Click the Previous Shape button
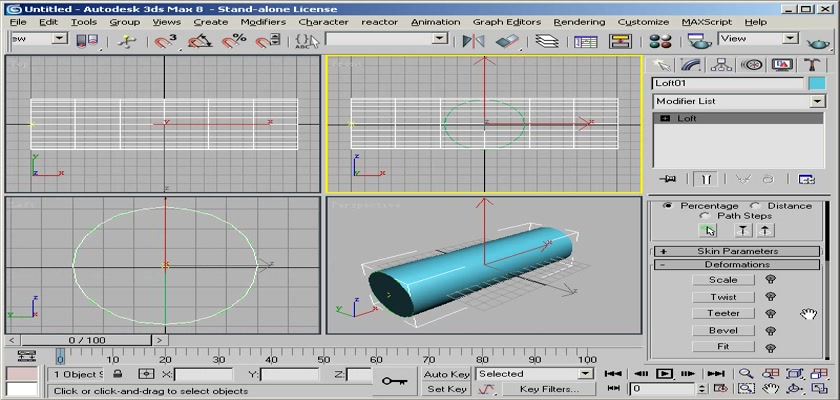 coord(742,230)
